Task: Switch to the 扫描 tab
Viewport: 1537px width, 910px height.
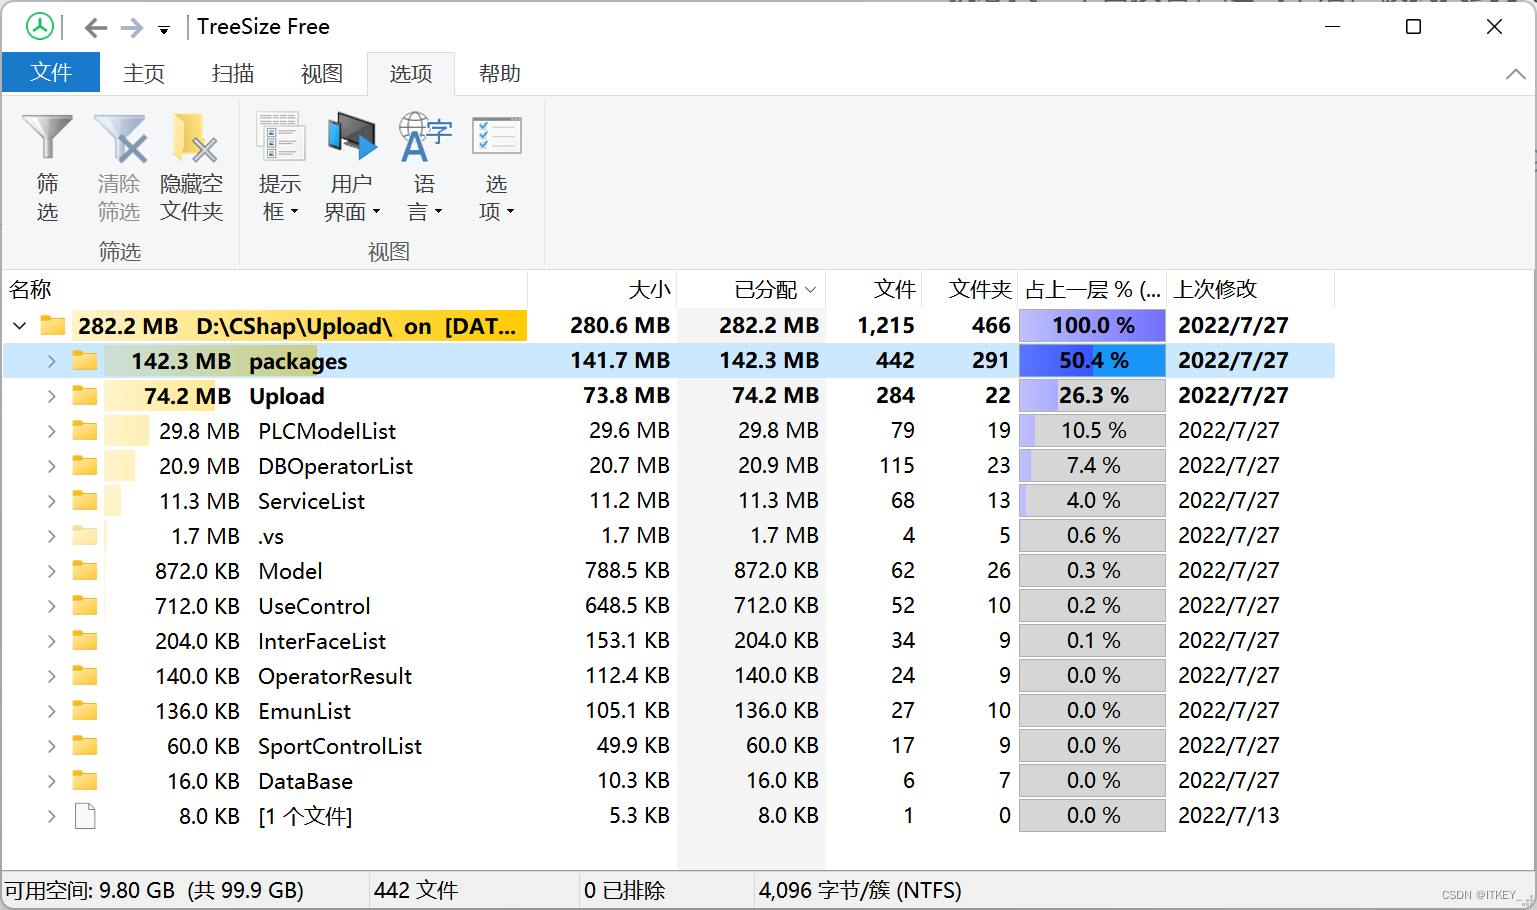Action: pos(233,73)
